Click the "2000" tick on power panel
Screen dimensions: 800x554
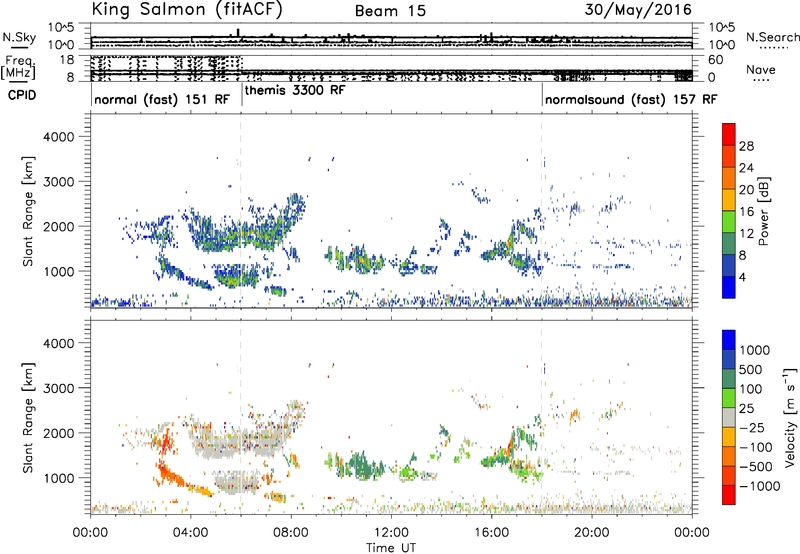pyautogui.click(x=59, y=226)
